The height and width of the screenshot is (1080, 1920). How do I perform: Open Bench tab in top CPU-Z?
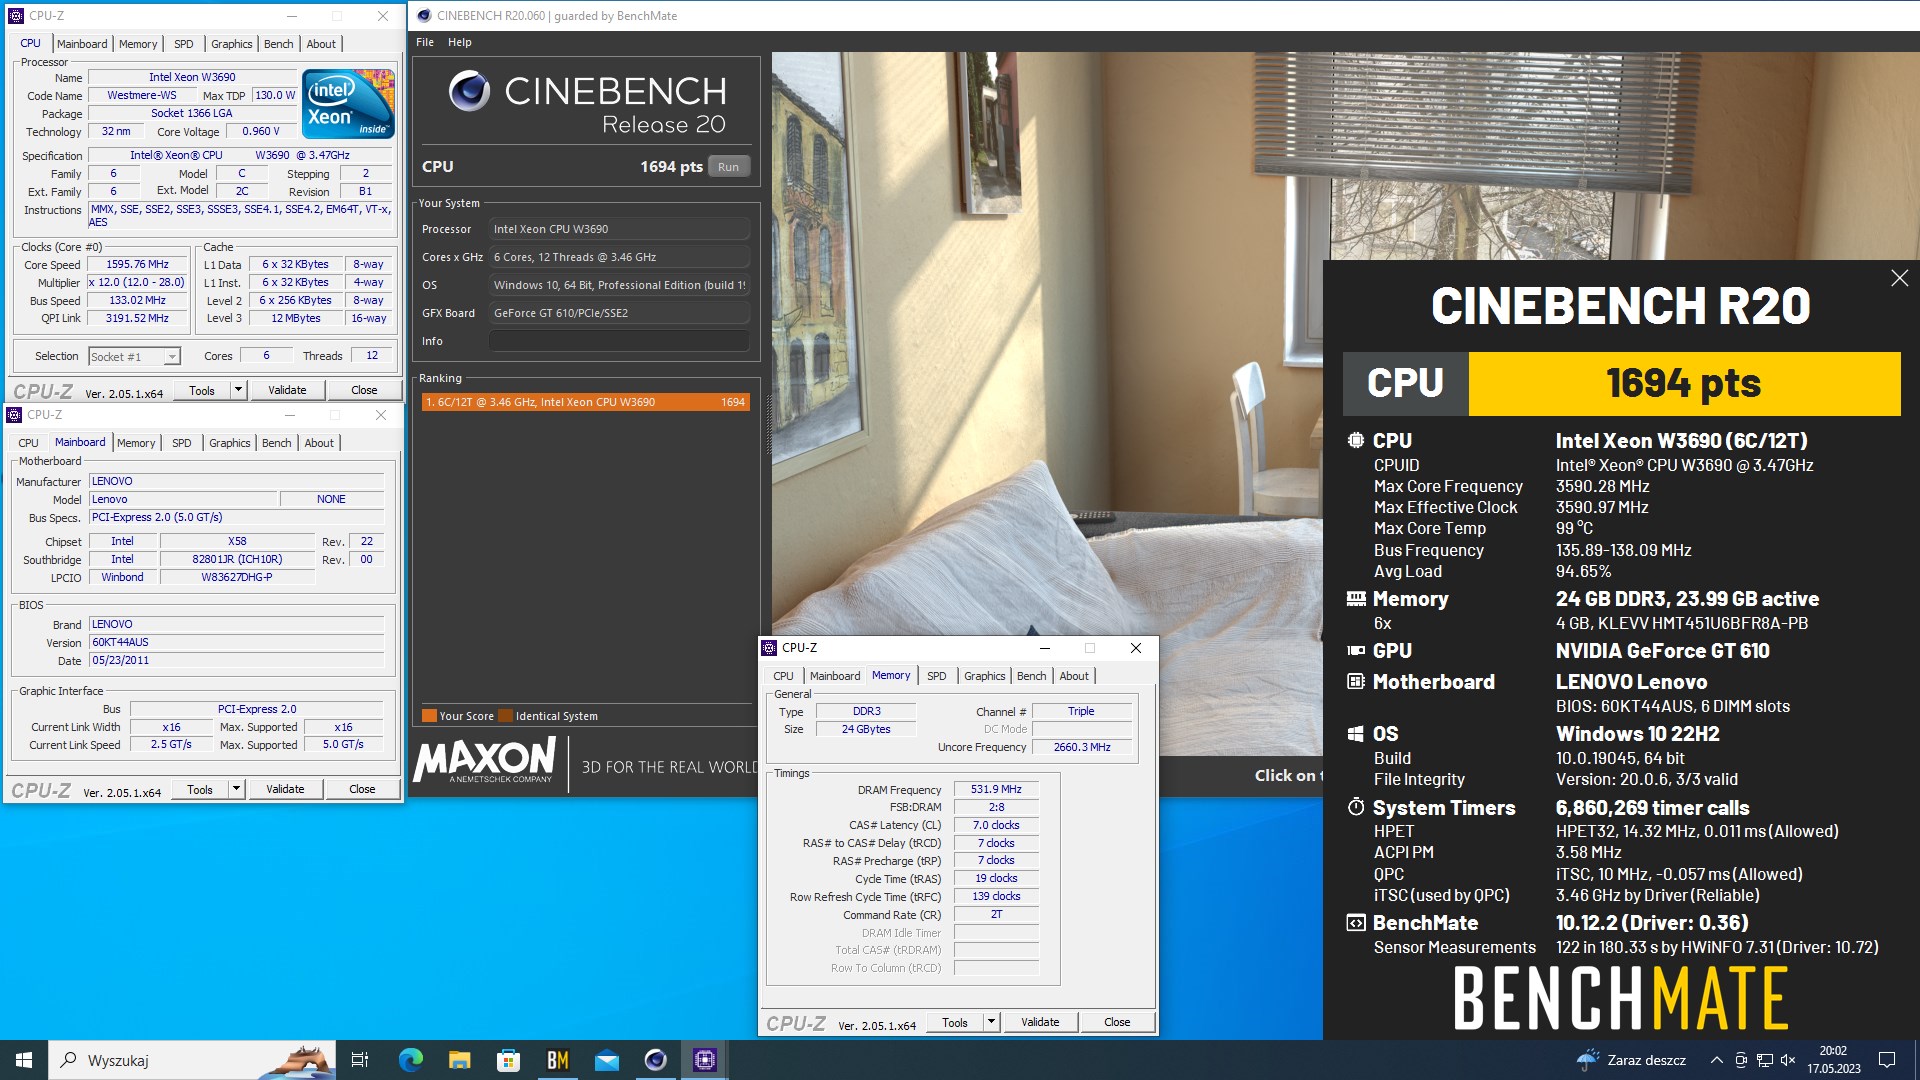278,44
